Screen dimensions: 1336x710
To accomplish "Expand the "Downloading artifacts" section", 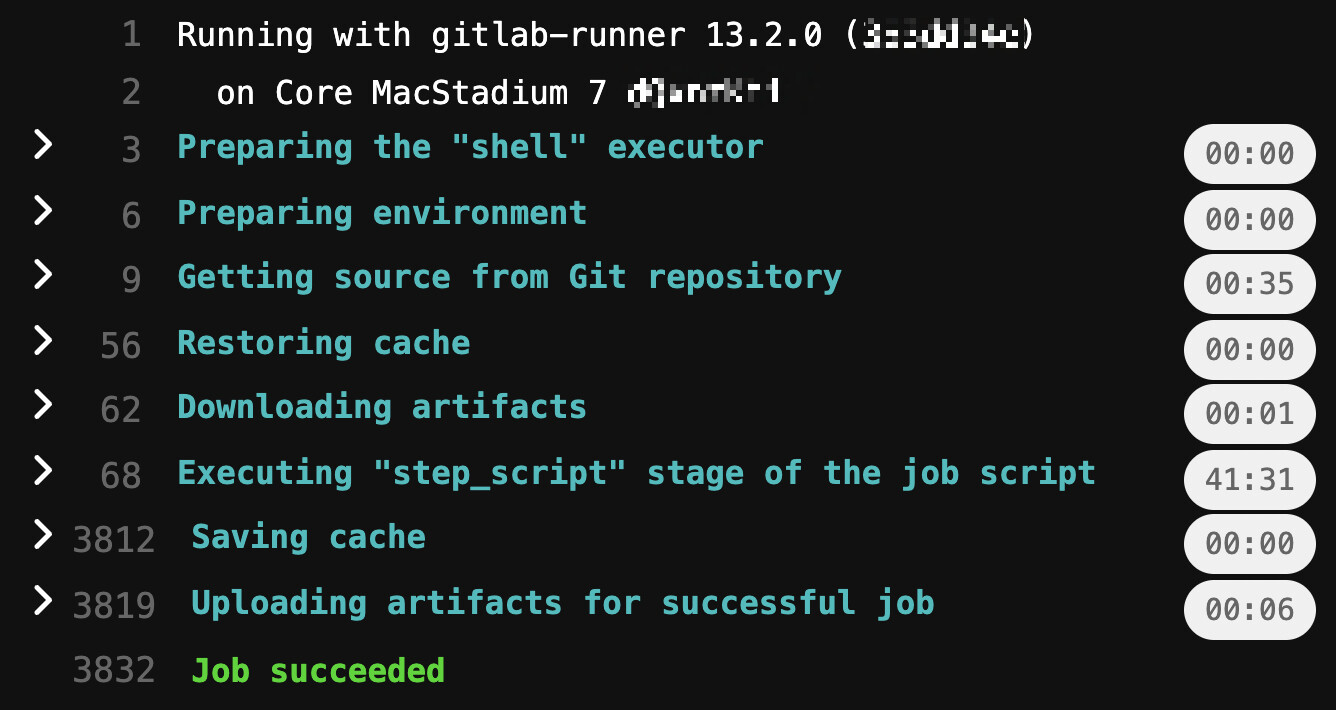I will coord(43,406).
